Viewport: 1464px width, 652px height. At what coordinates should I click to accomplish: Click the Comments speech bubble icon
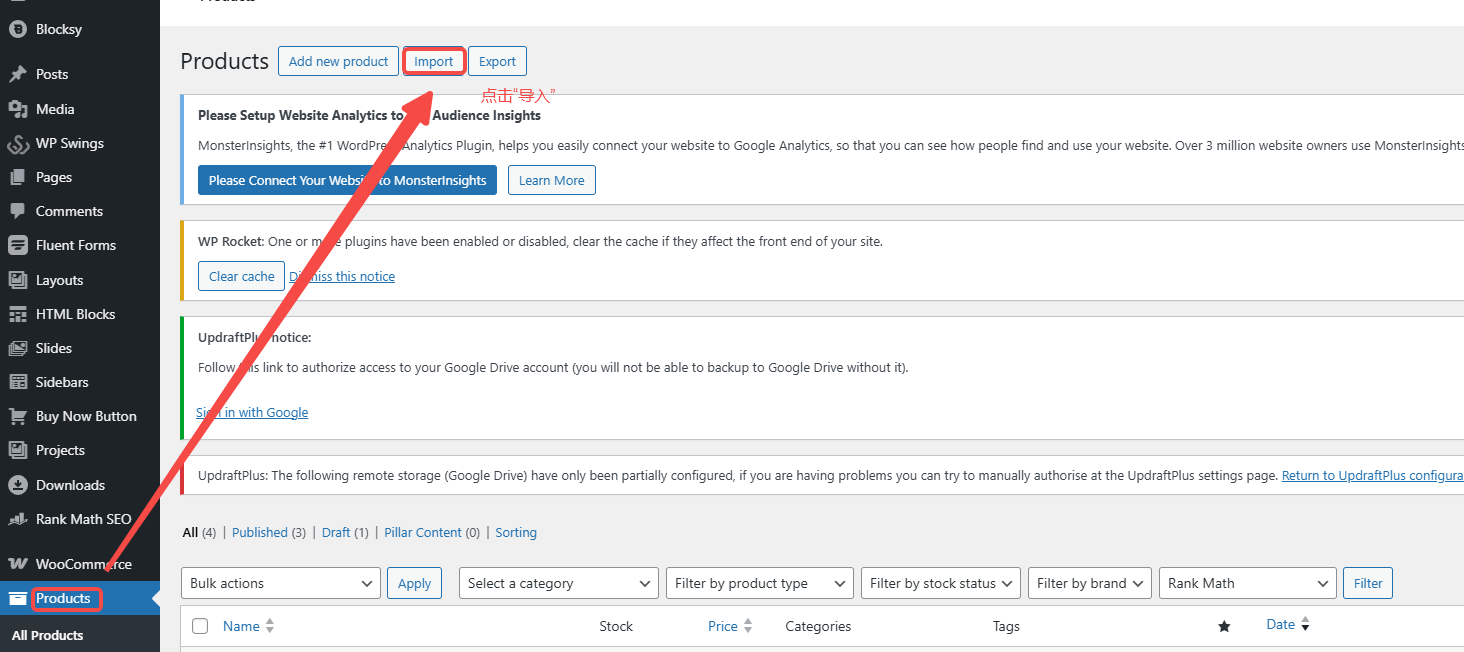tap(17, 211)
